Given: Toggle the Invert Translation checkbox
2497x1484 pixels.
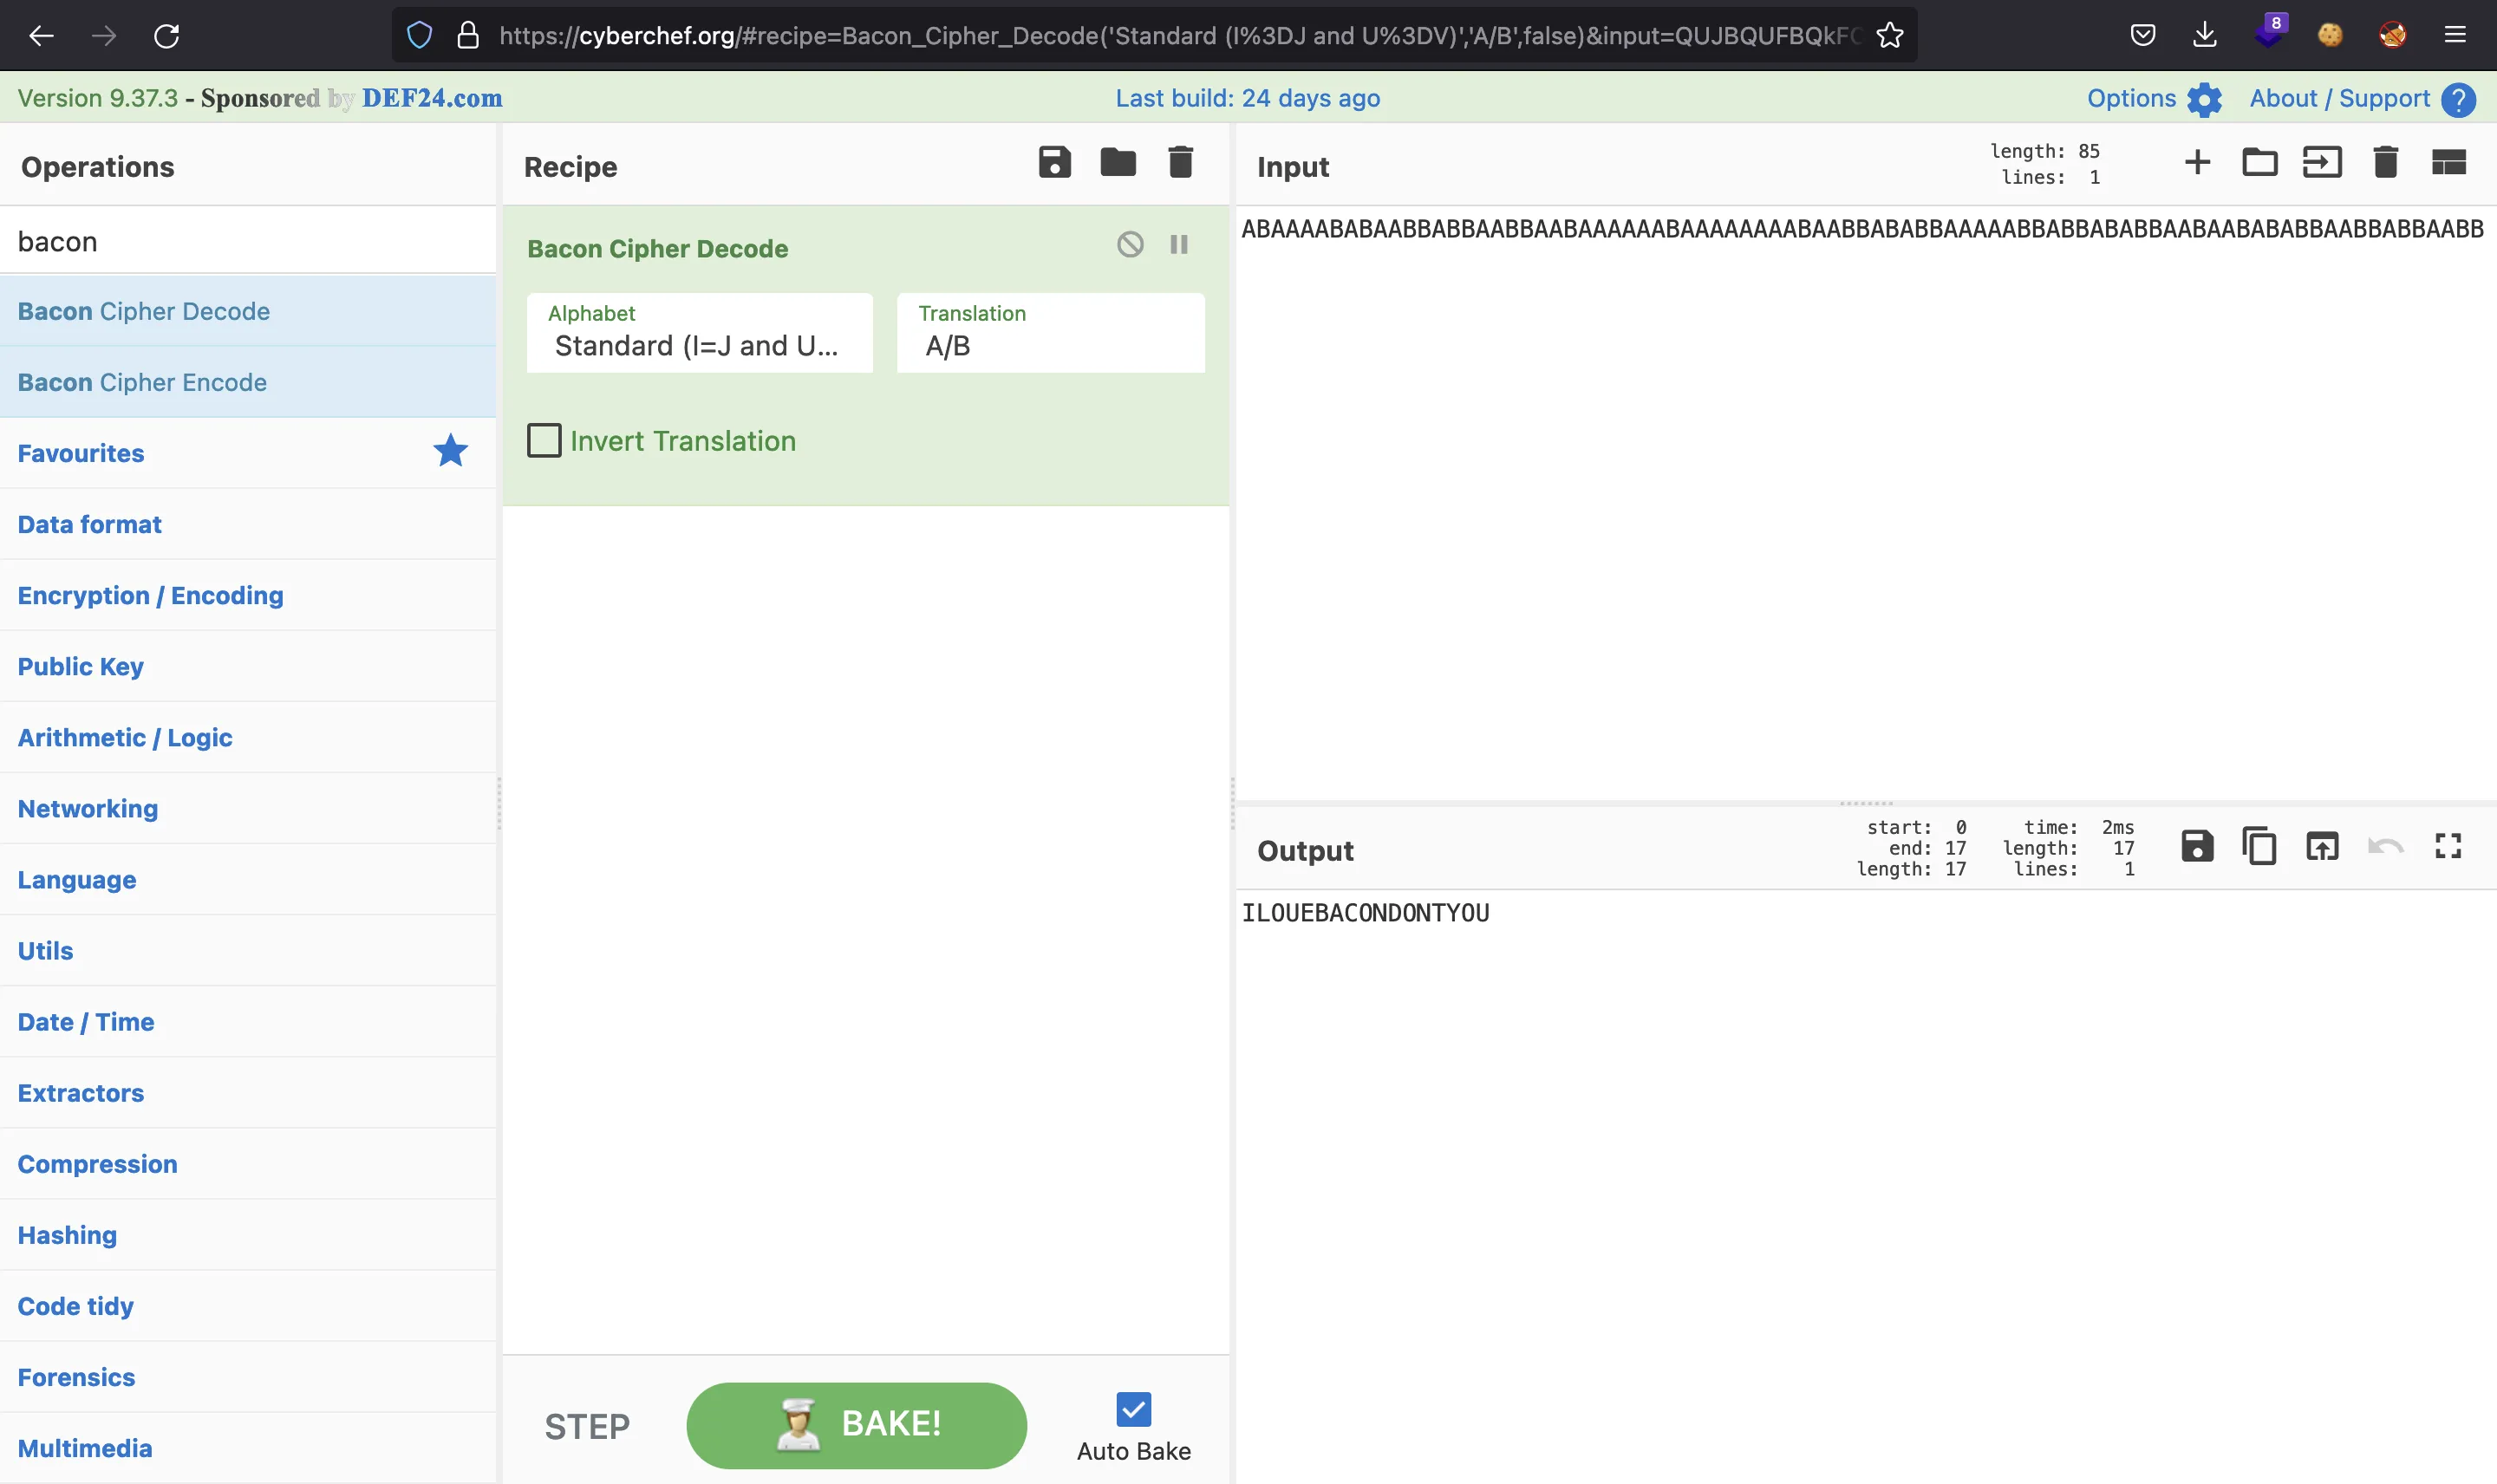Looking at the screenshot, I should (x=543, y=439).
